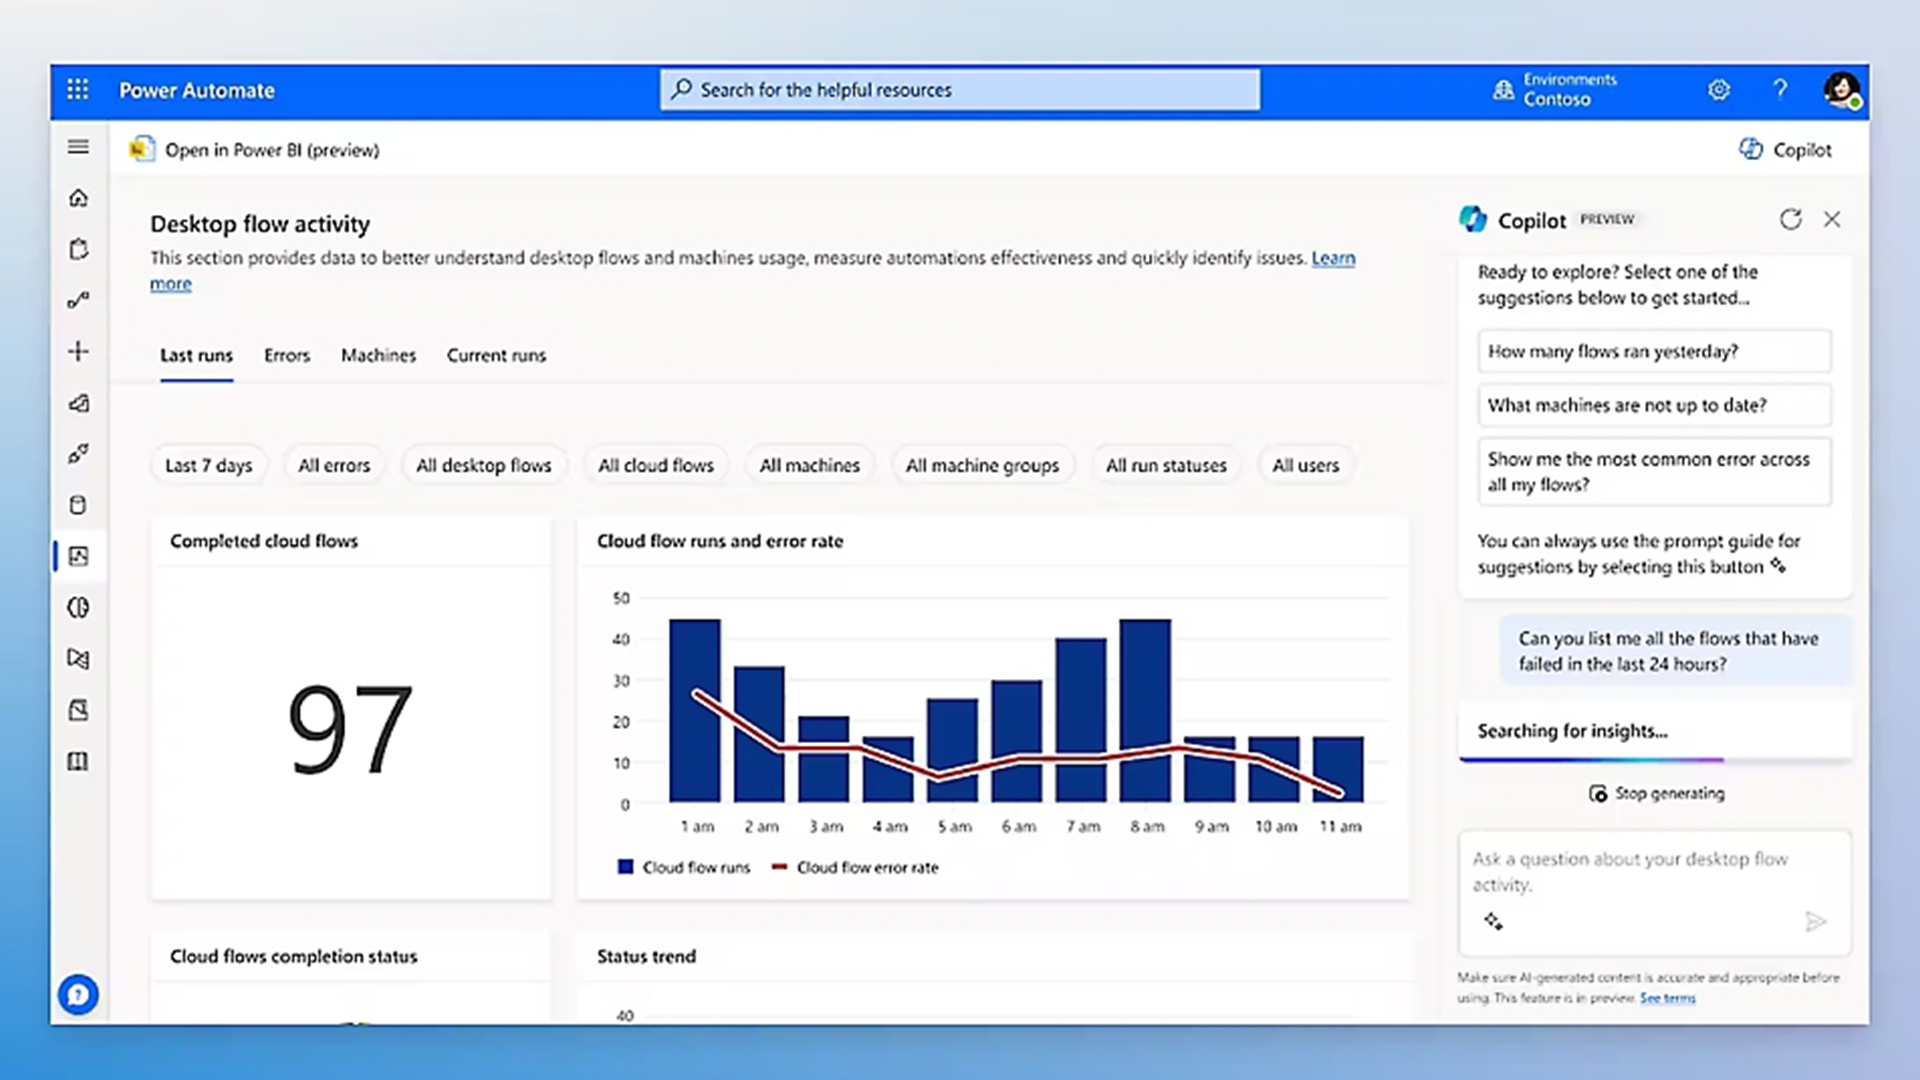Click Stop generating in Copilot
The height and width of the screenshot is (1080, 1920).
pyautogui.click(x=1657, y=793)
